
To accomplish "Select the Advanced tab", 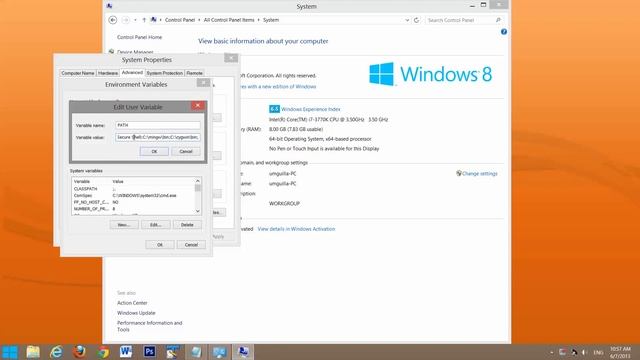I will pos(132,72).
